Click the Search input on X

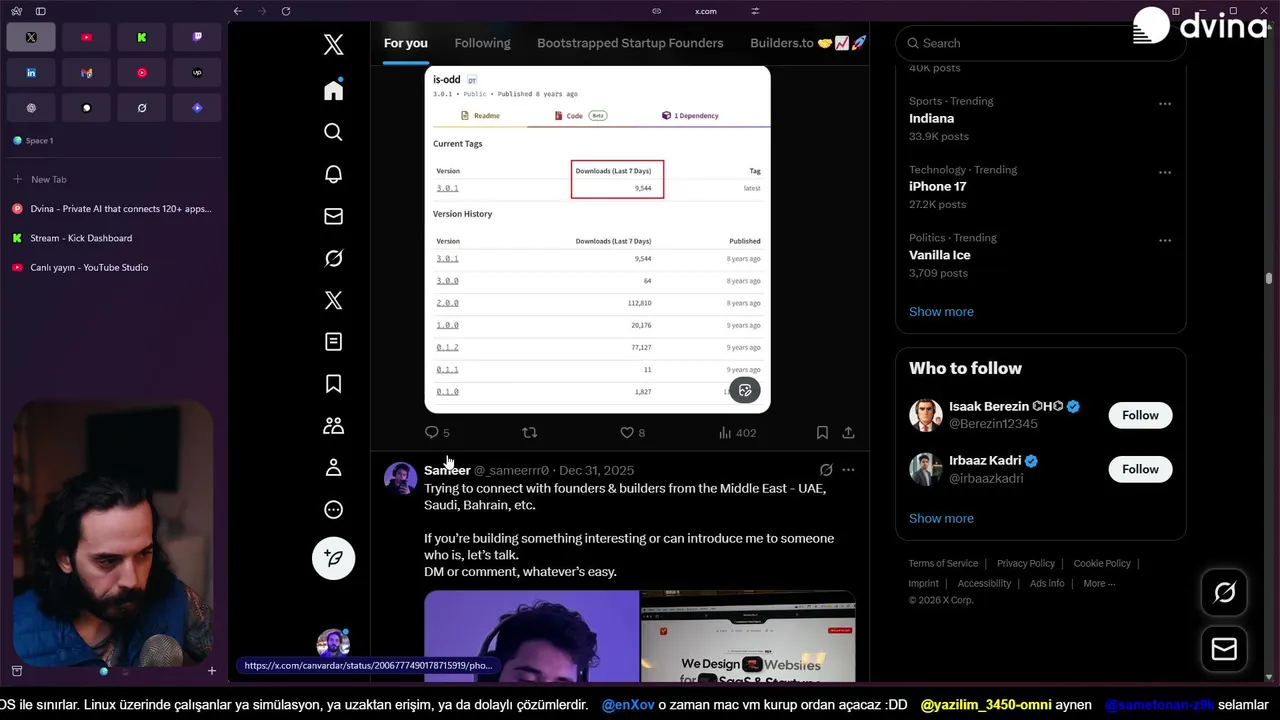tap(1040, 43)
